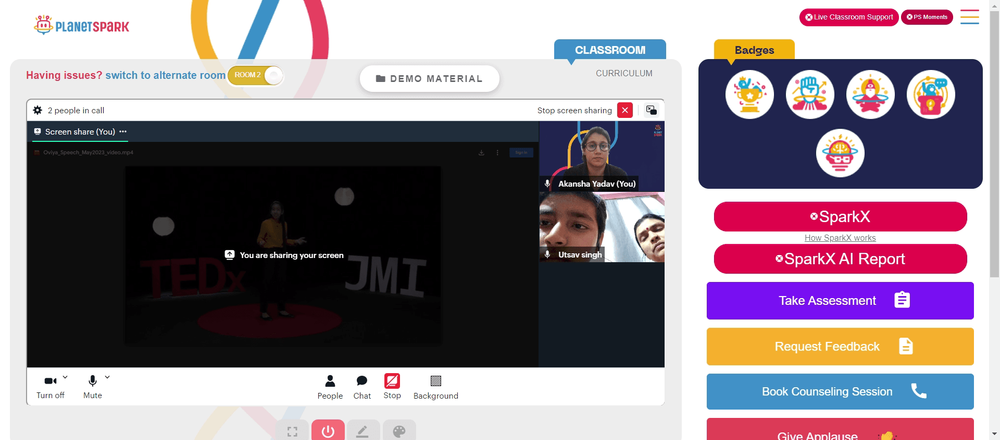The height and width of the screenshot is (440, 1000).
Task: Open the color palette tool
Action: pyautogui.click(x=399, y=431)
